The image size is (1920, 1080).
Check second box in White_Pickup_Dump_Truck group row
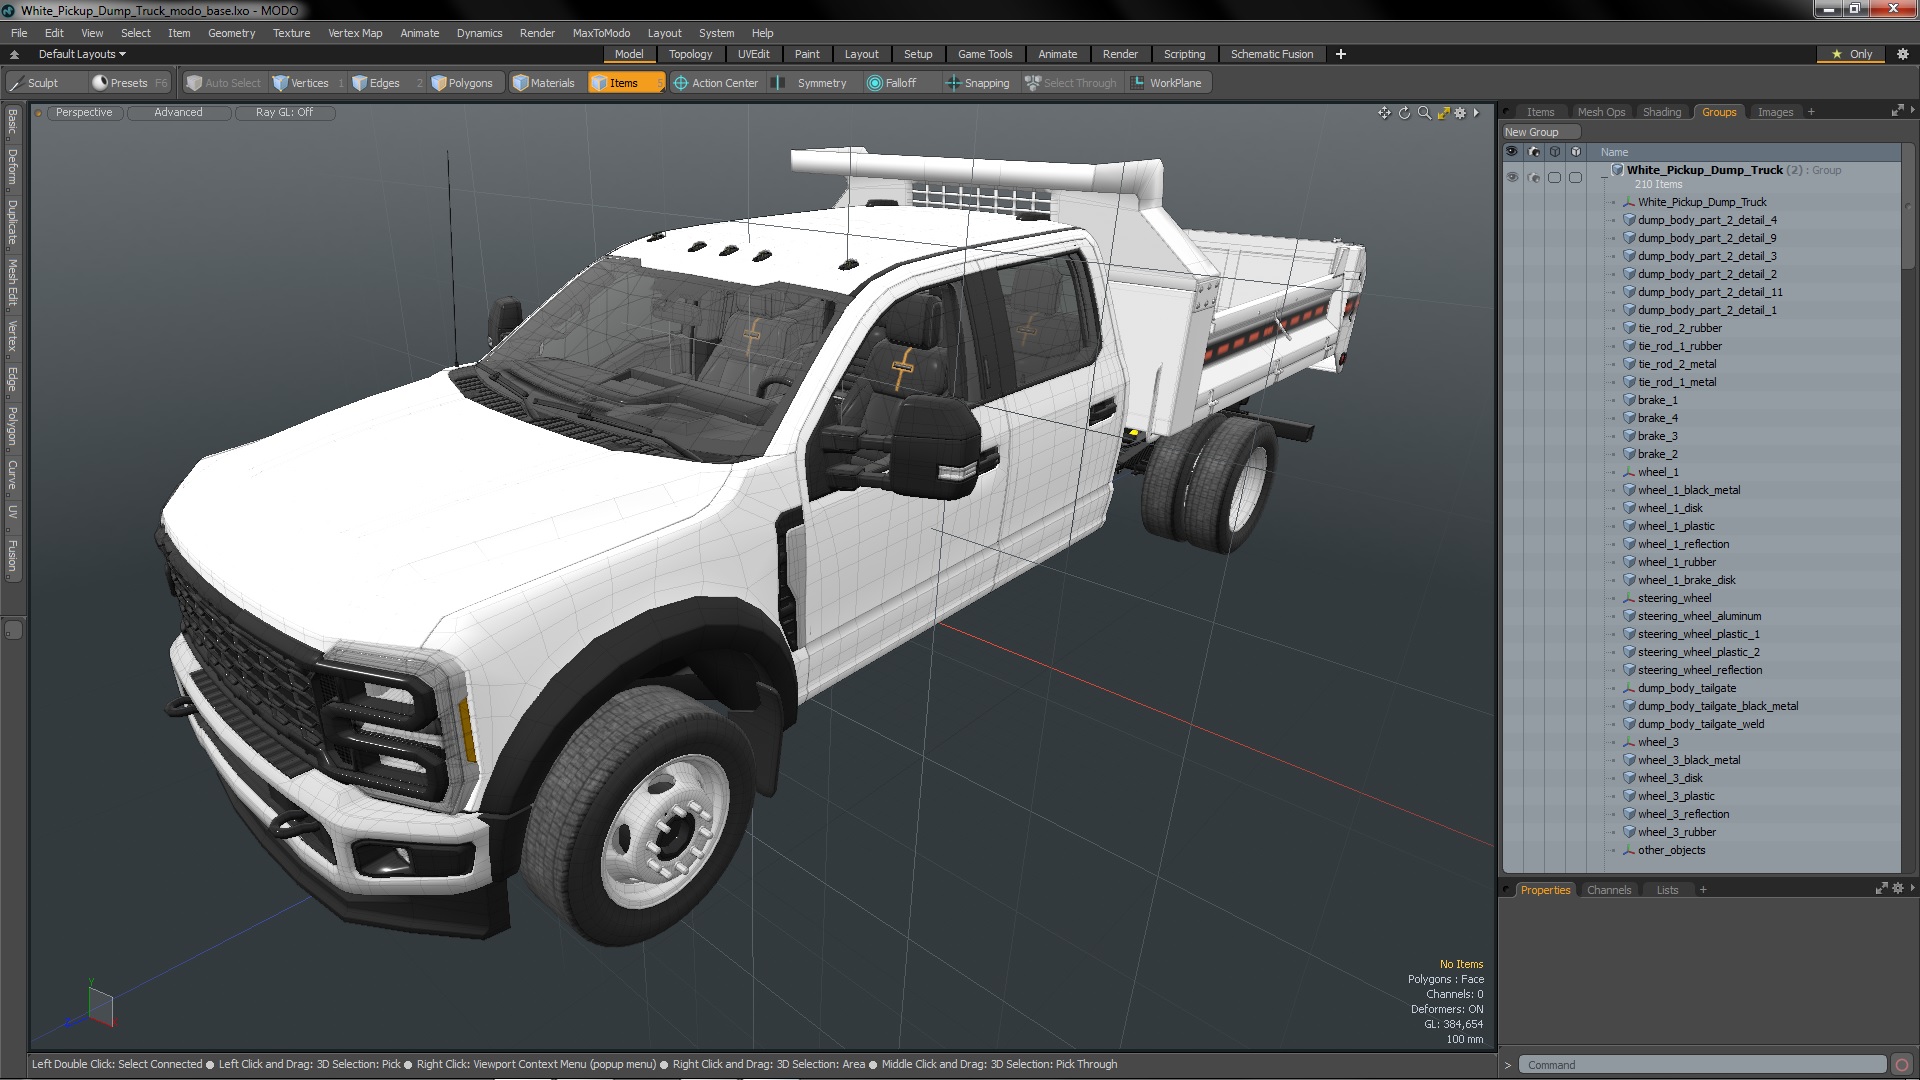click(1575, 177)
